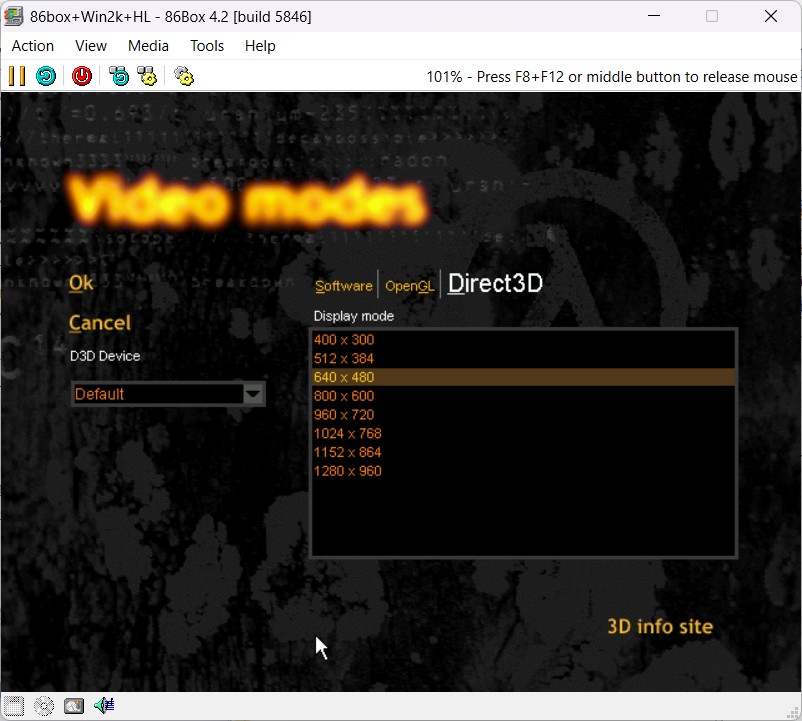Expand the D3D Device dropdown arrow

[253, 394]
